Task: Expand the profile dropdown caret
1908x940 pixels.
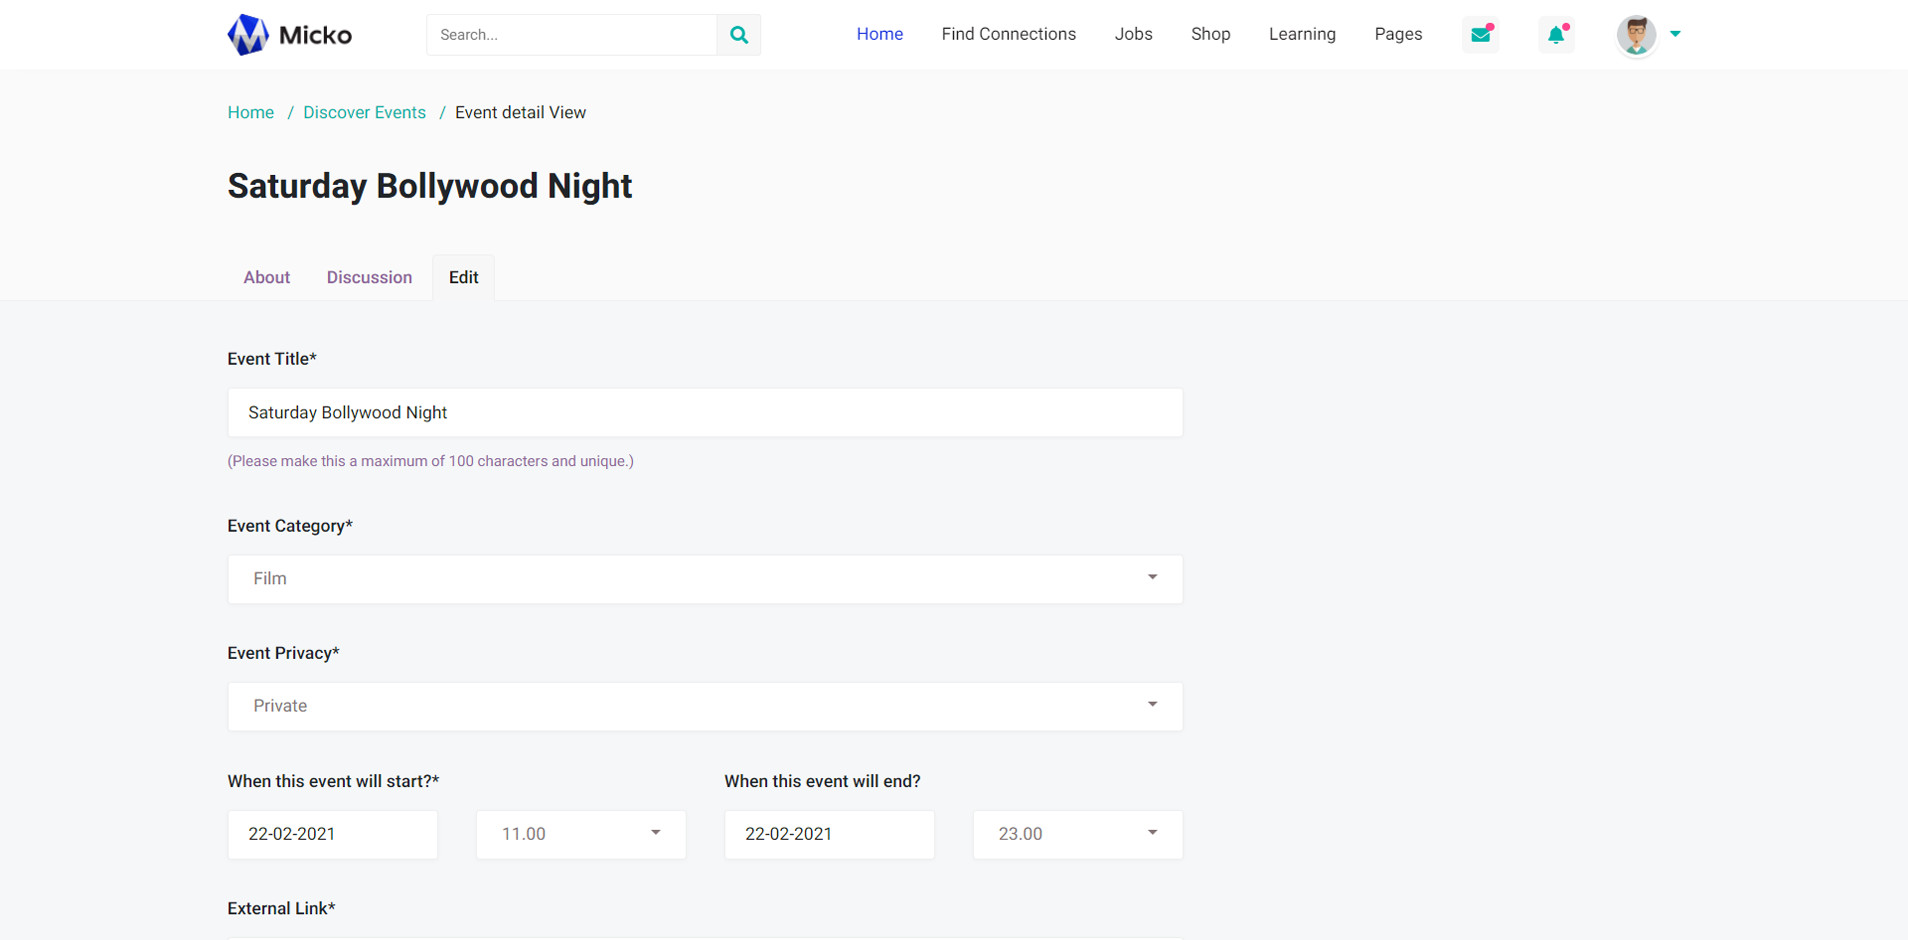Action: 1675,34
